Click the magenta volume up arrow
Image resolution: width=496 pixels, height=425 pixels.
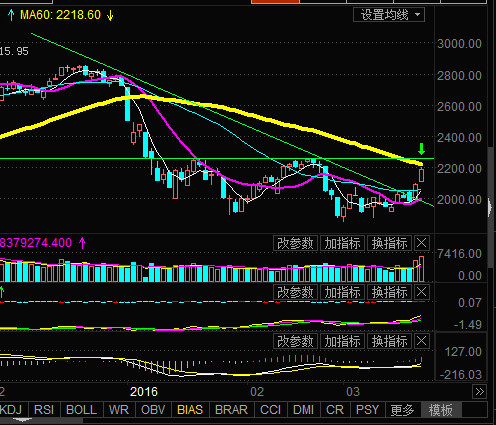tap(82, 243)
